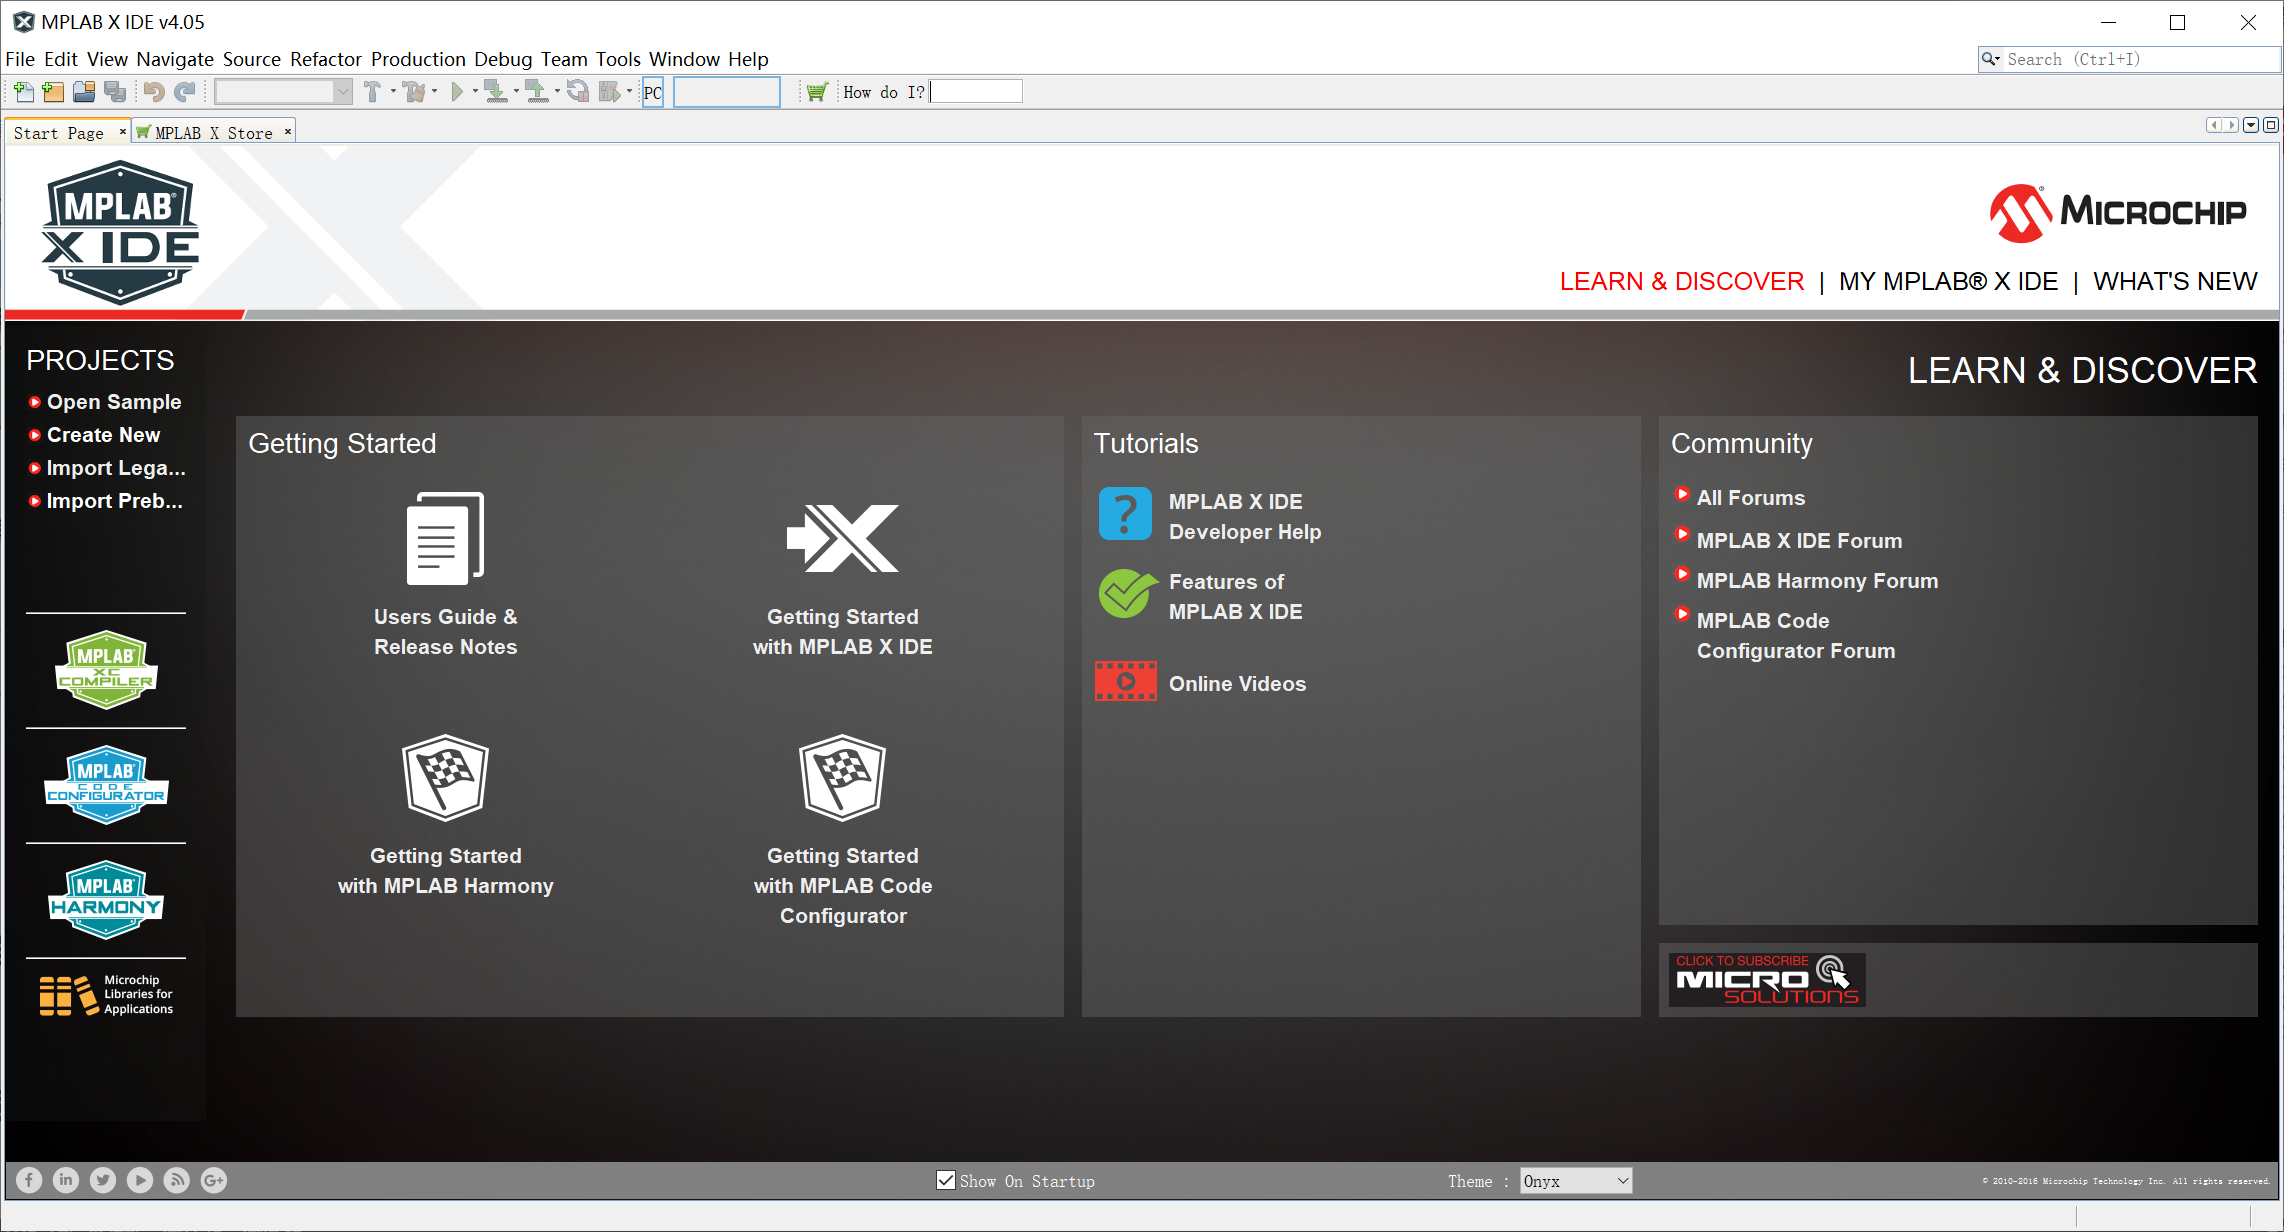Switch to the MPLAB X Store tab
The width and height of the screenshot is (2284, 1232).
coord(213,133)
